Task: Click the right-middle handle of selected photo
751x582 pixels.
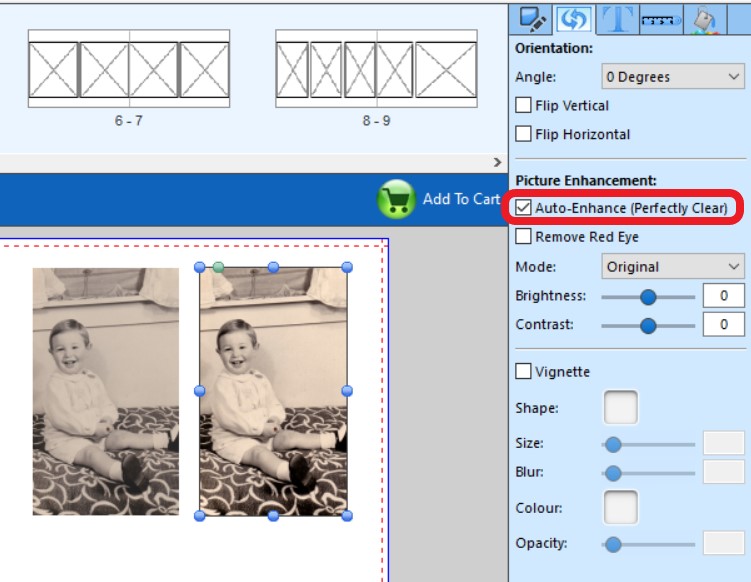Action: 347,391
